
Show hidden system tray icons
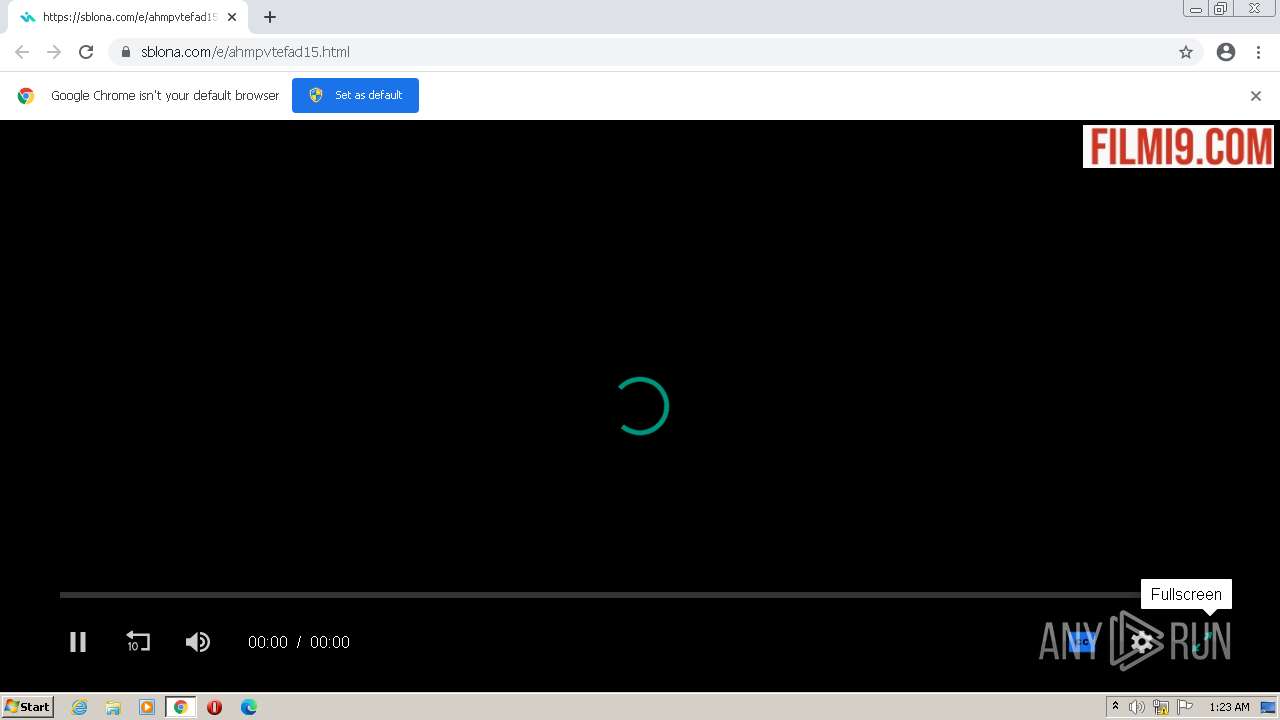coord(1115,707)
